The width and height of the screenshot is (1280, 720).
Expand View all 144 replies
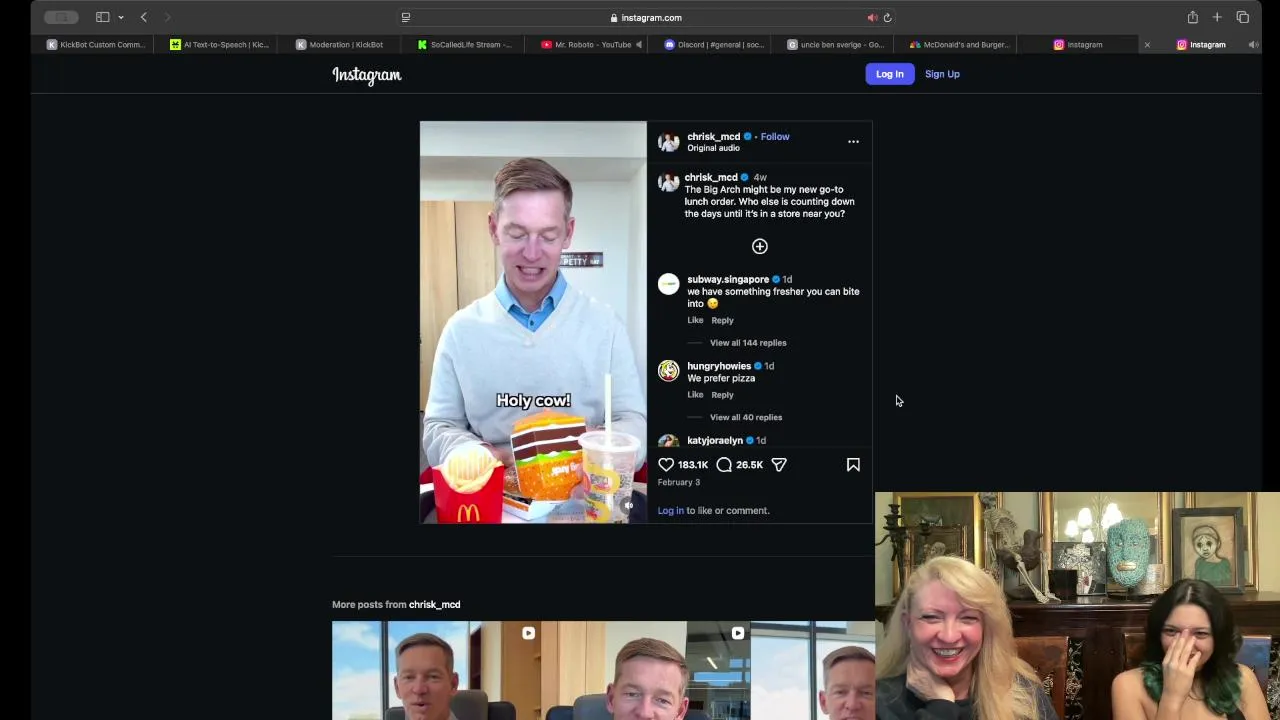pyautogui.click(x=748, y=343)
